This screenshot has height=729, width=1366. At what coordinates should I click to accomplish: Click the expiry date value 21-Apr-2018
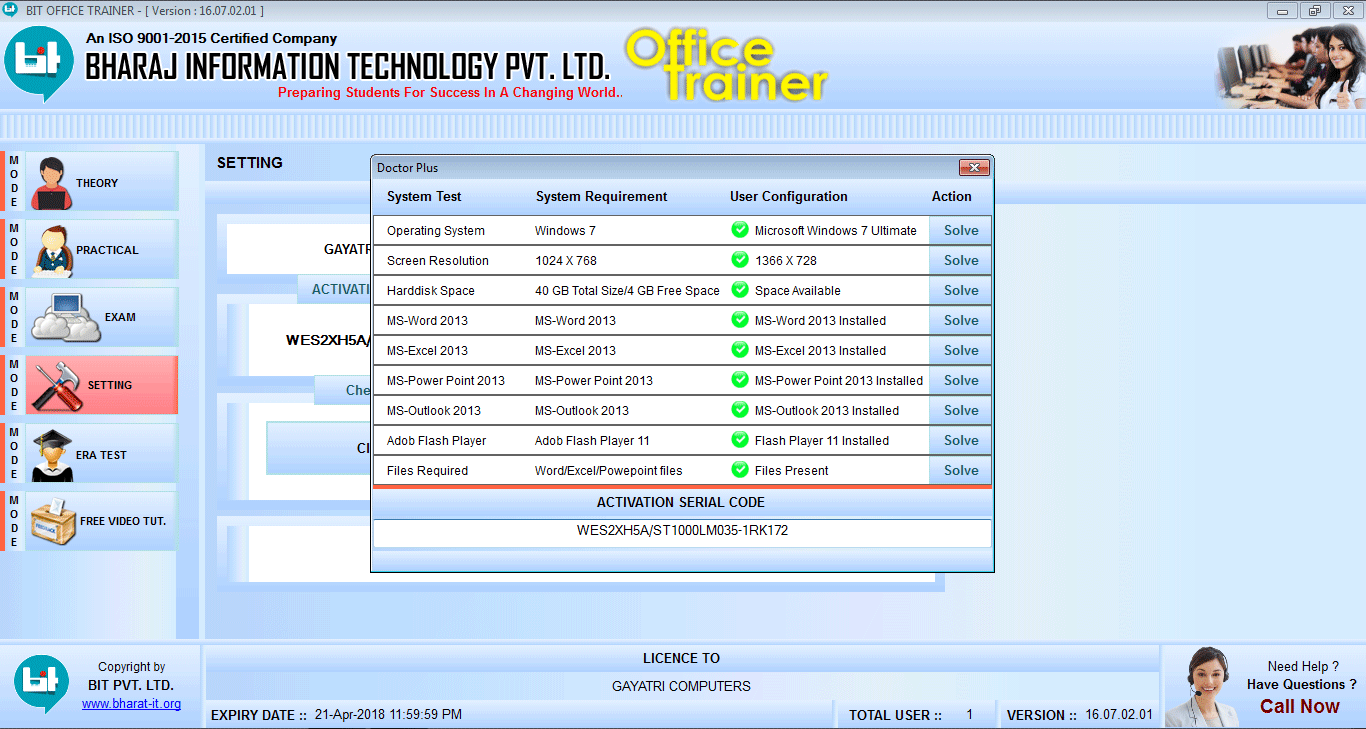pos(388,715)
